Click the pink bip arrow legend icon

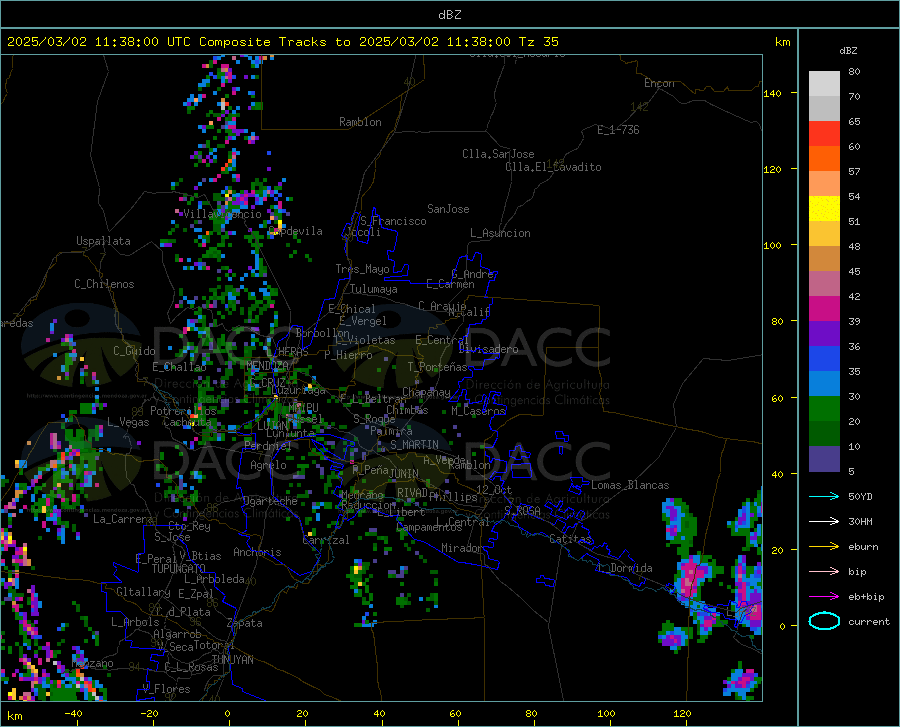(x=824, y=571)
